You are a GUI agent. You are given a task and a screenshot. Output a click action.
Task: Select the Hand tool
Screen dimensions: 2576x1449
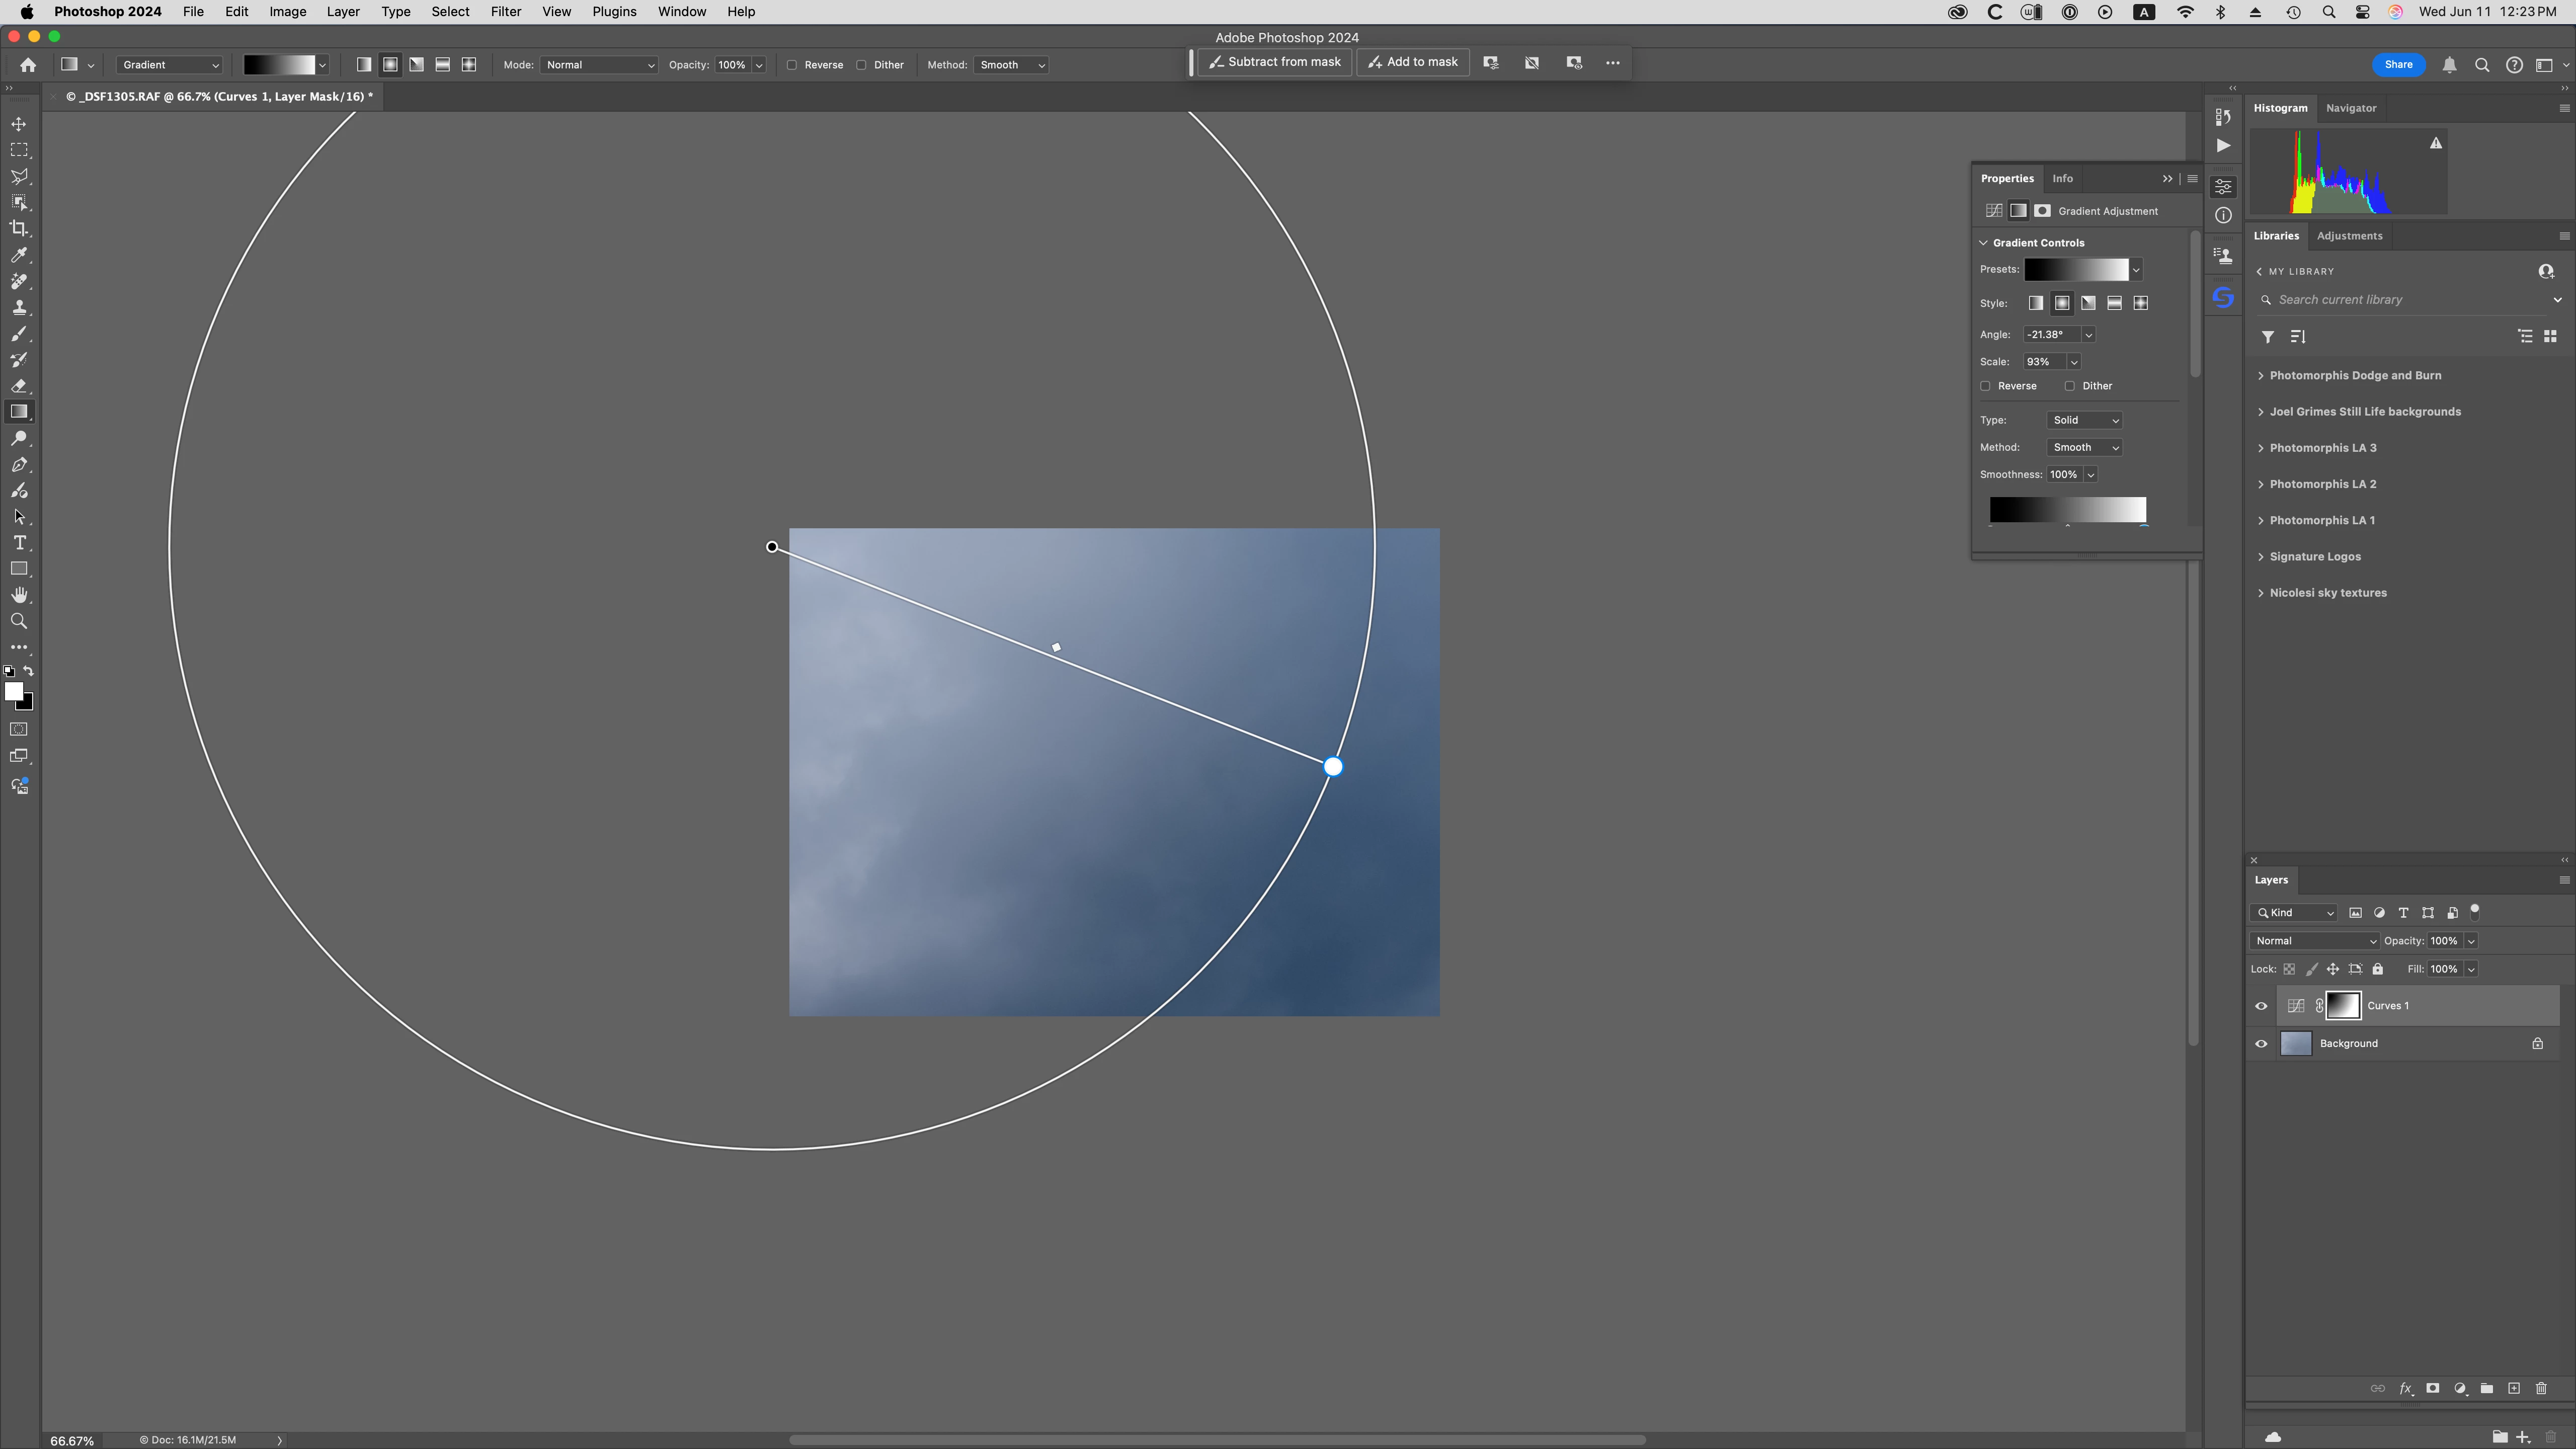point(19,595)
